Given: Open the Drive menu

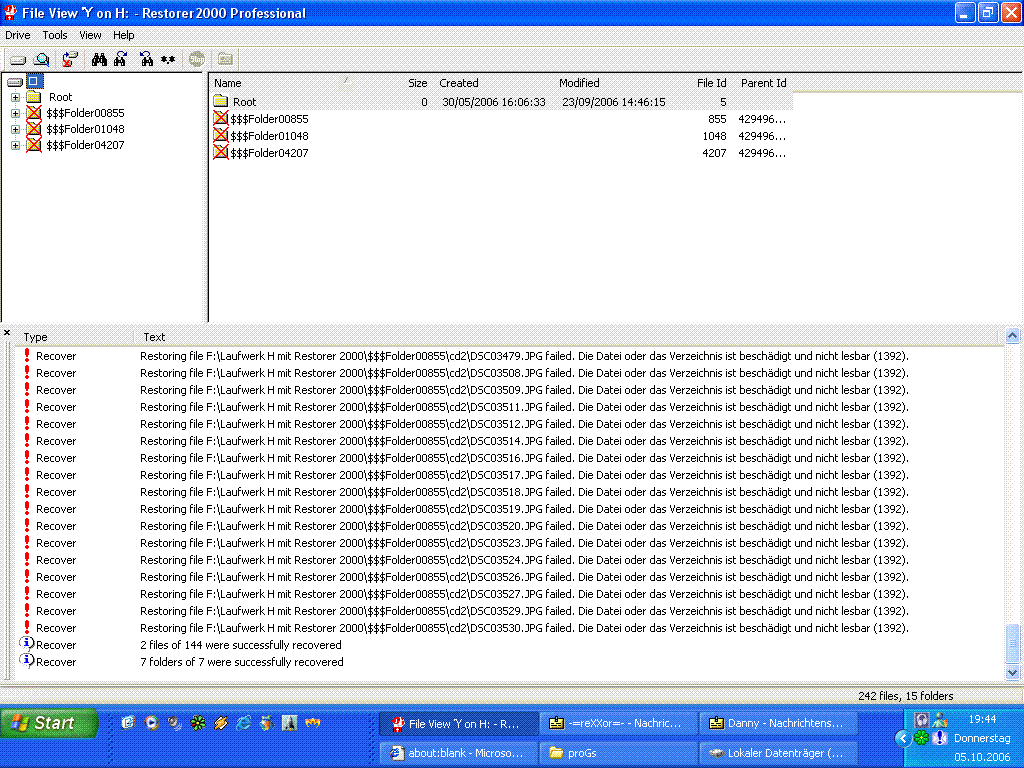Looking at the screenshot, I should (18, 35).
